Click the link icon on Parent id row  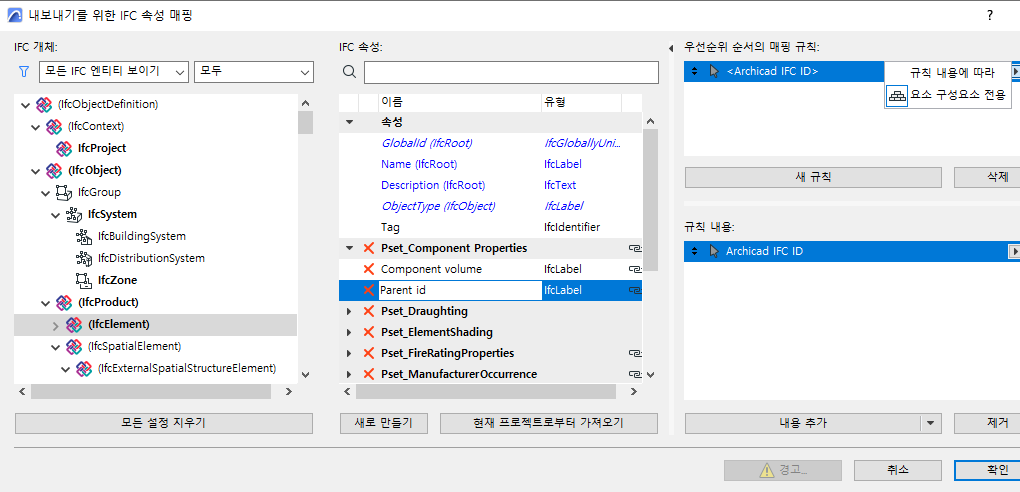[x=634, y=290]
